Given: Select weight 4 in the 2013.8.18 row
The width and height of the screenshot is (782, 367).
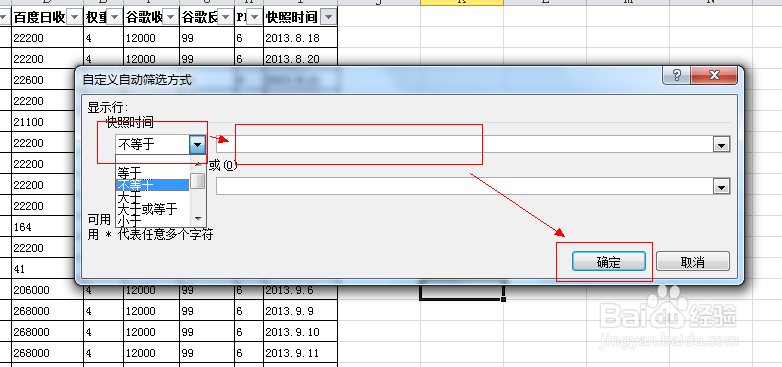Looking at the screenshot, I should tap(104, 38).
